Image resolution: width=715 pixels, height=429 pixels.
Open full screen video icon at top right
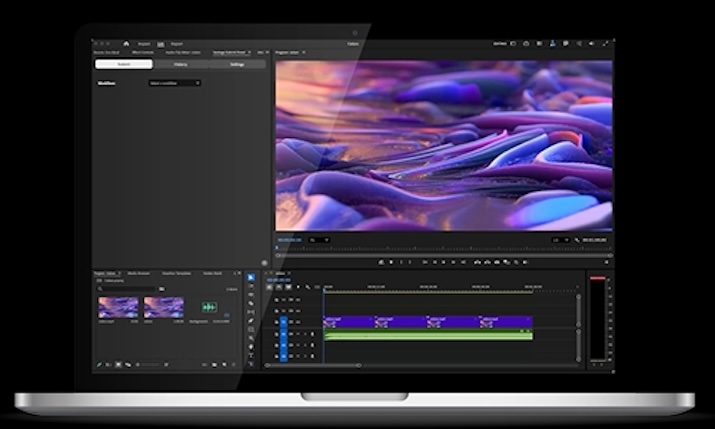click(x=606, y=44)
